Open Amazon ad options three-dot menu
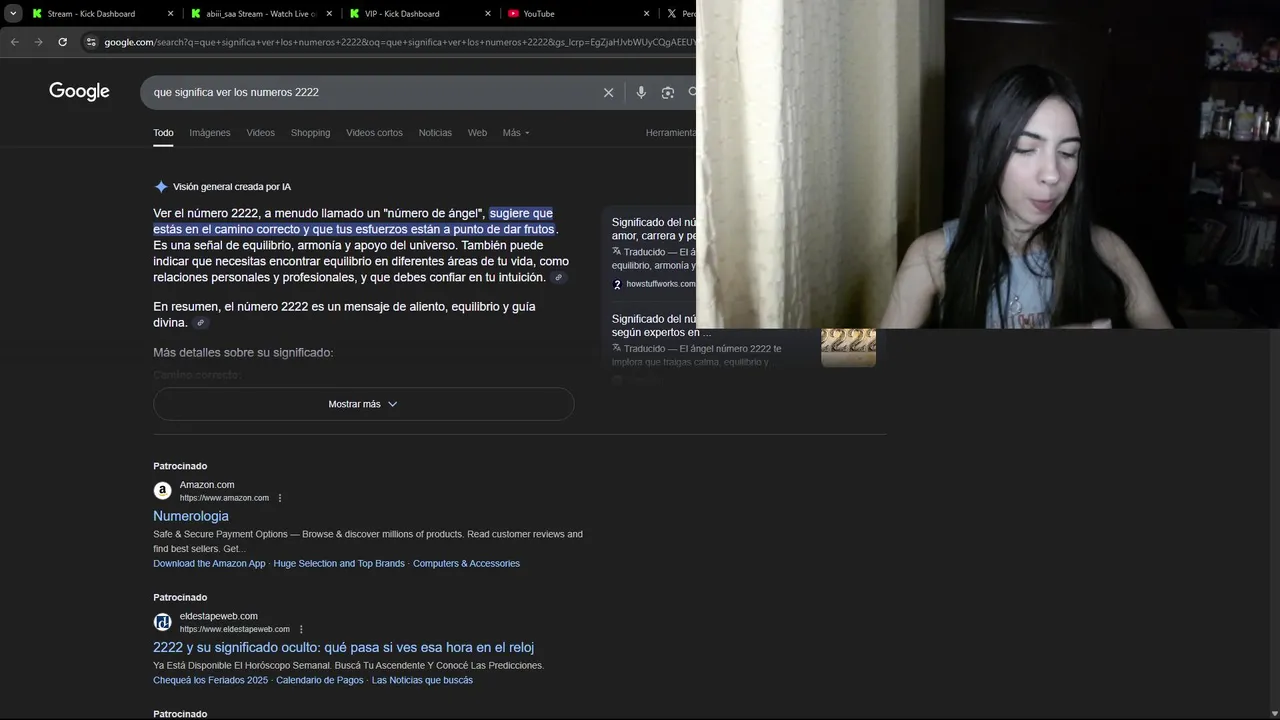This screenshot has height=720, width=1280. click(x=280, y=498)
